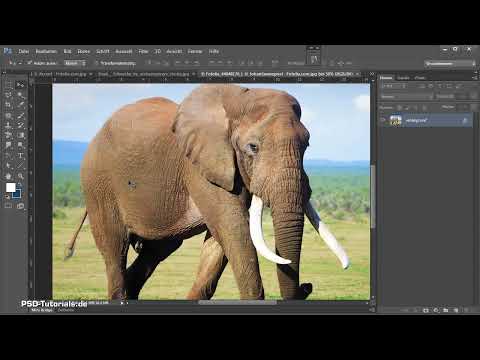The height and width of the screenshot is (360, 480).
Task: Click the canvas horizontal scrollbar
Action: click(237, 303)
